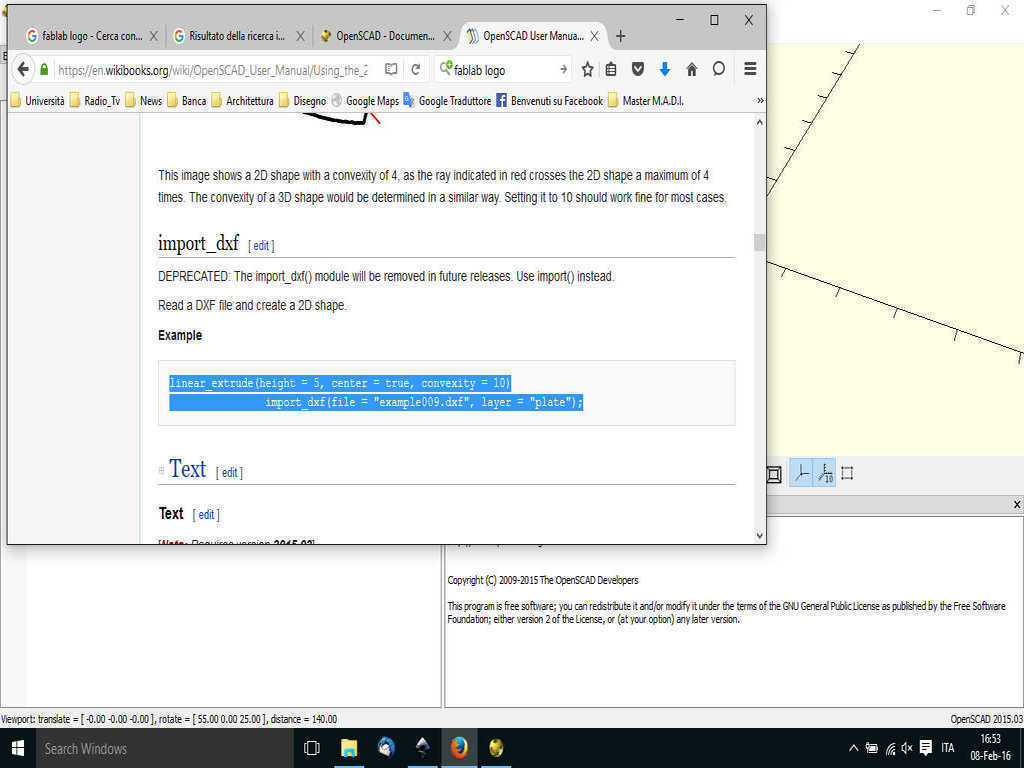Image resolution: width=1024 pixels, height=768 pixels.
Task: Click the search engine icon in the search box
Action: click(446, 68)
